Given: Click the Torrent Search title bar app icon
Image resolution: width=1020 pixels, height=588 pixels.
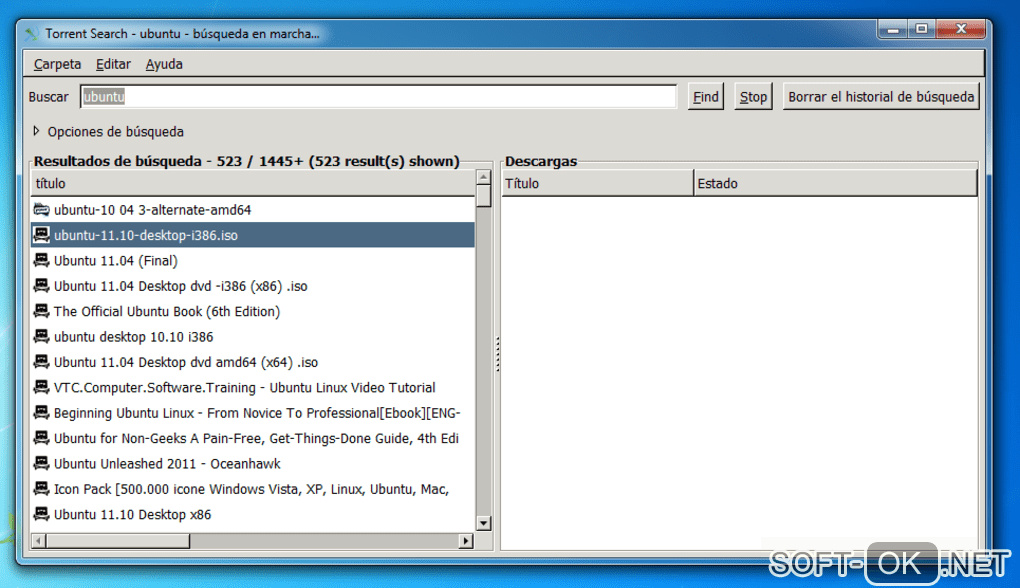Looking at the screenshot, I should click(x=31, y=34).
